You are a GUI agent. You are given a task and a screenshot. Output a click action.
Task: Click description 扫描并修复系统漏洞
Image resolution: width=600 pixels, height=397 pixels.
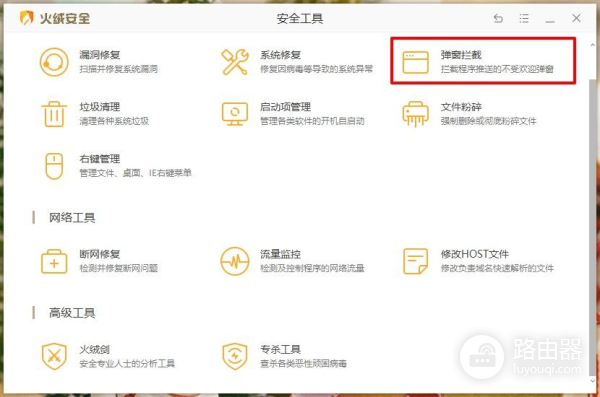[x=118, y=69]
